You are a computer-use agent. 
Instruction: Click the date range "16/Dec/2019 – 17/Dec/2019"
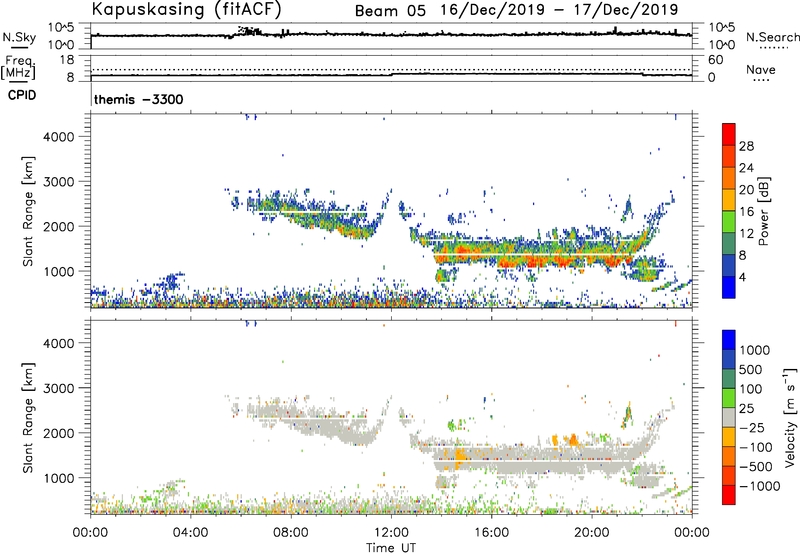pyautogui.click(x=560, y=10)
